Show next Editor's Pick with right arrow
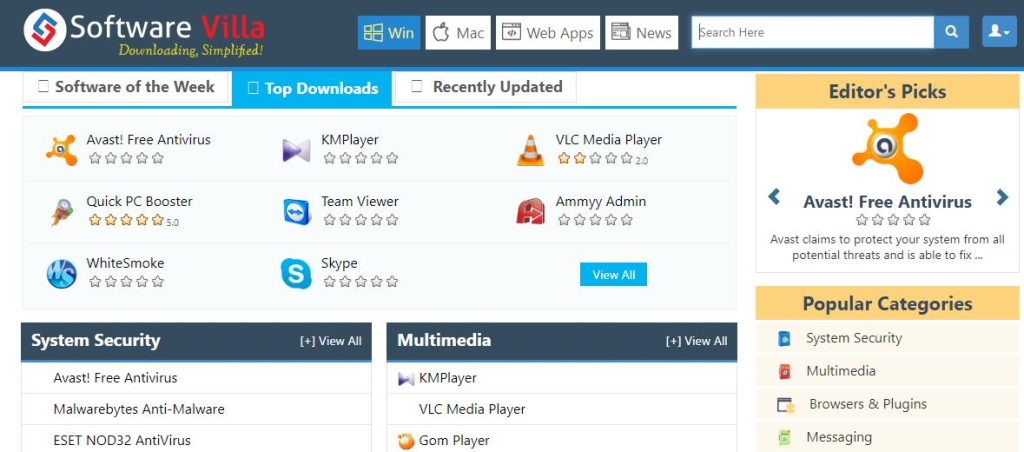The height and width of the screenshot is (452, 1024). [1002, 197]
